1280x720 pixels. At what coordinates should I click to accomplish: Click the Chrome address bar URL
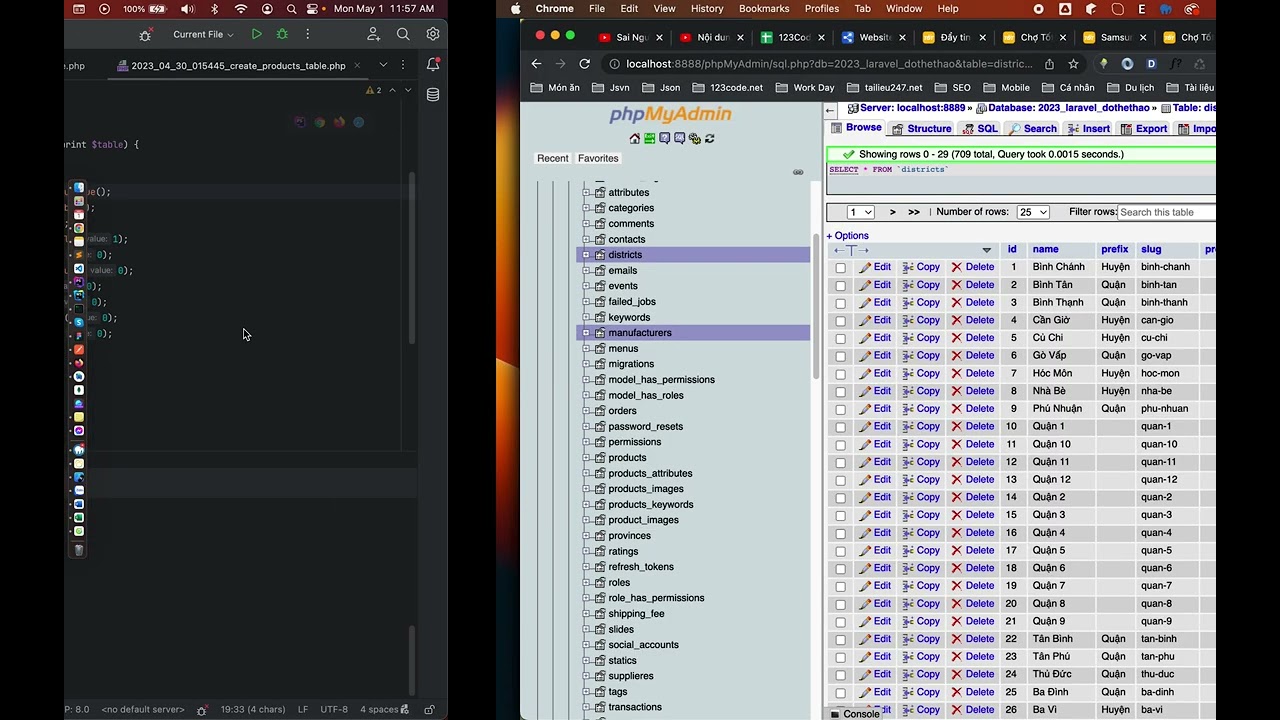(828, 64)
